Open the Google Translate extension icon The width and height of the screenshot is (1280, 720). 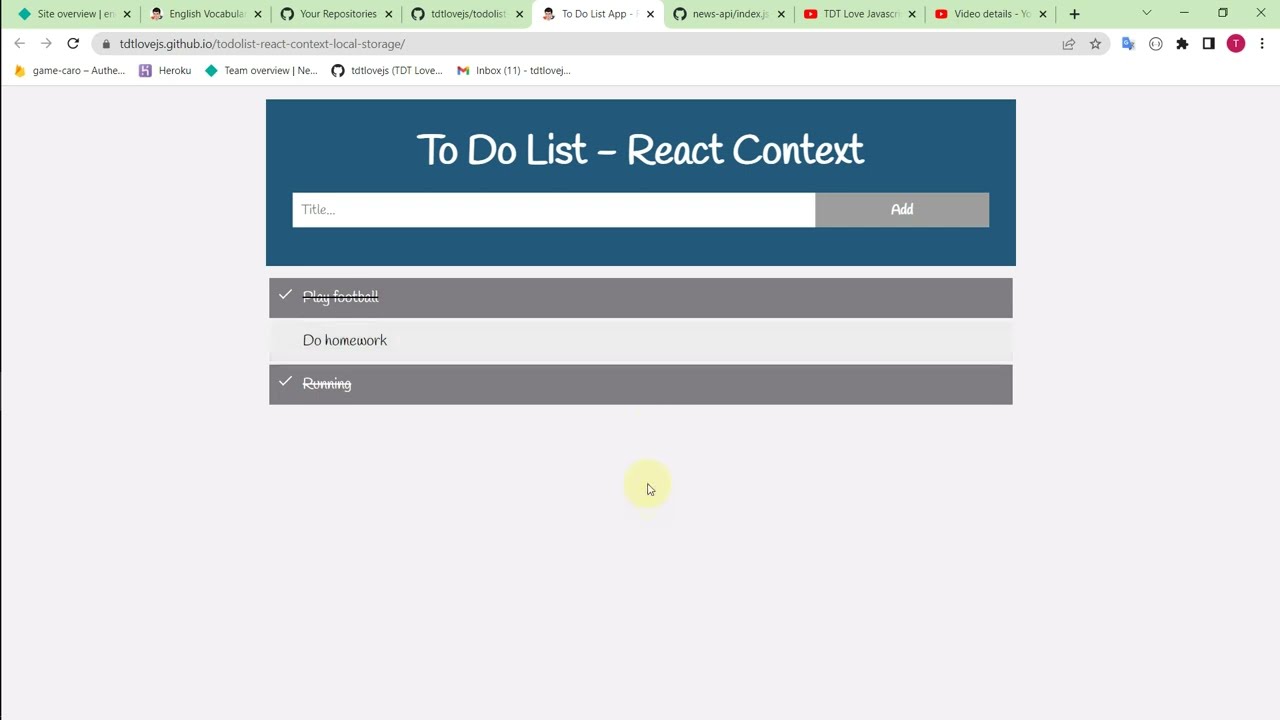click(x=1129, y=44)
